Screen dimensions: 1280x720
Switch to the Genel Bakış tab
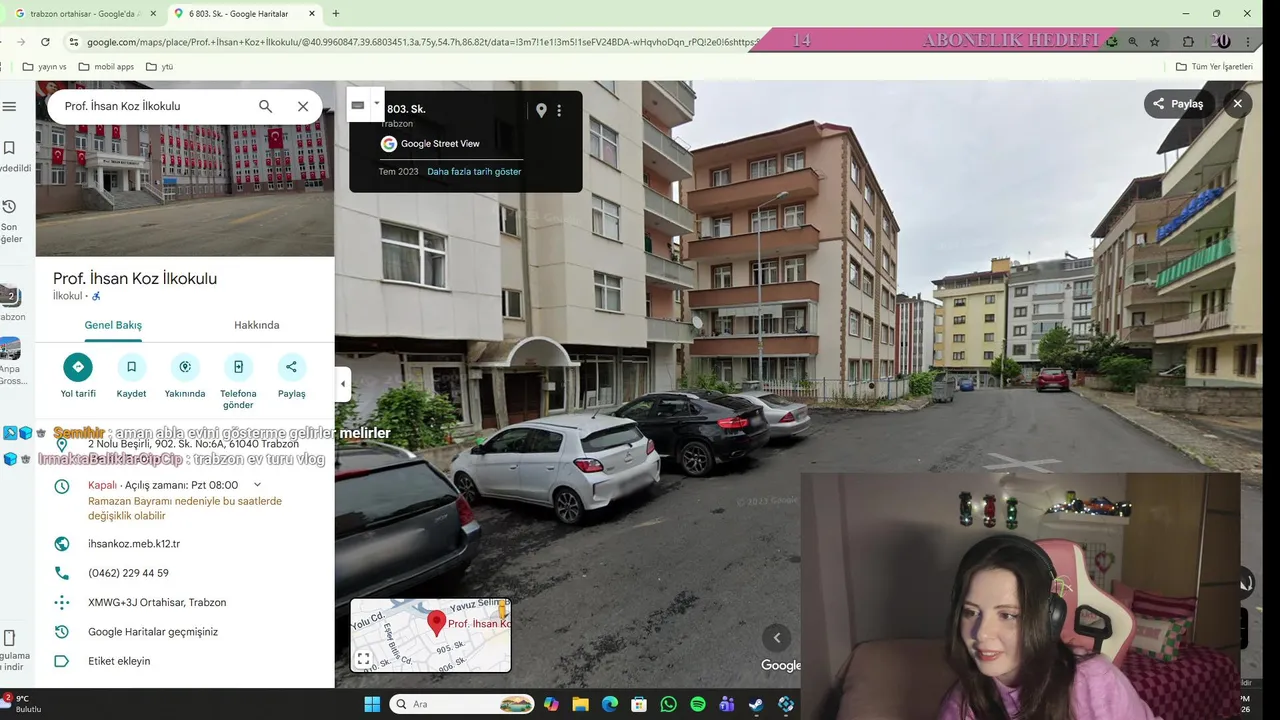point(113,325)
